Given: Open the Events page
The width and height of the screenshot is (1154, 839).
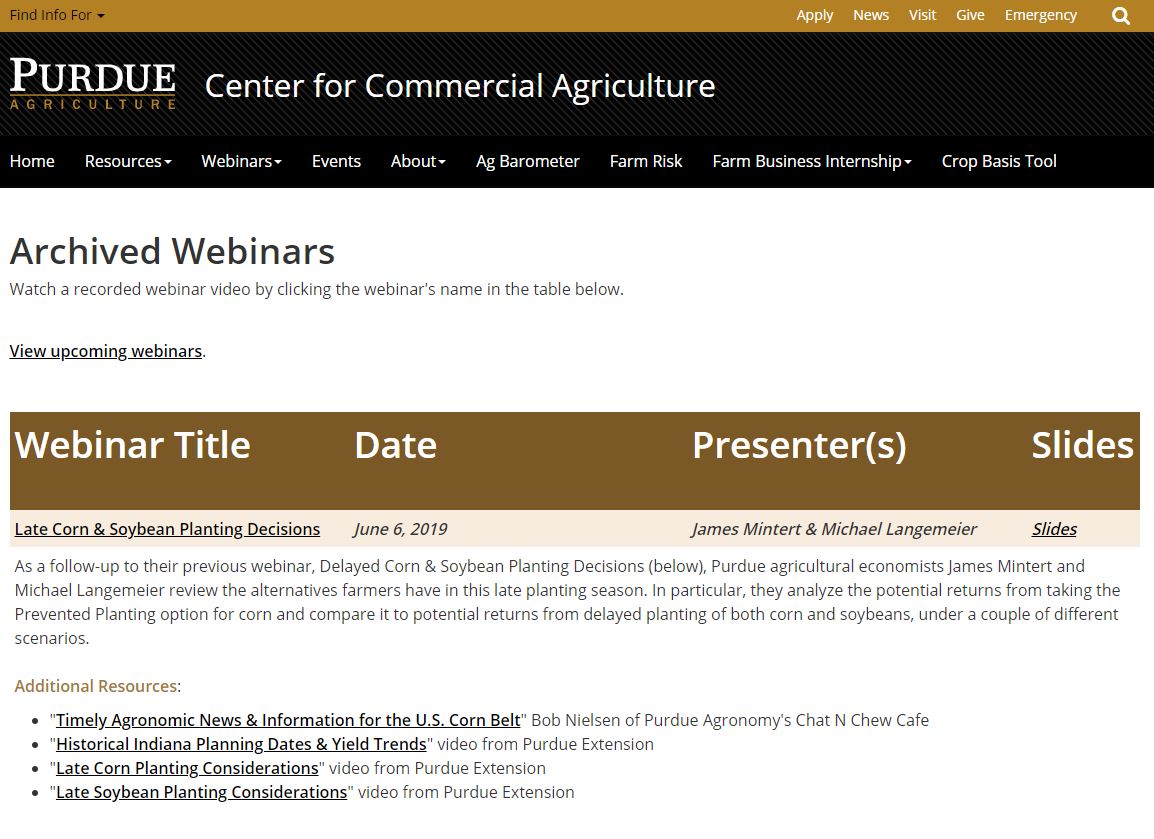Looking at the screenshot, I should point(336,161).
